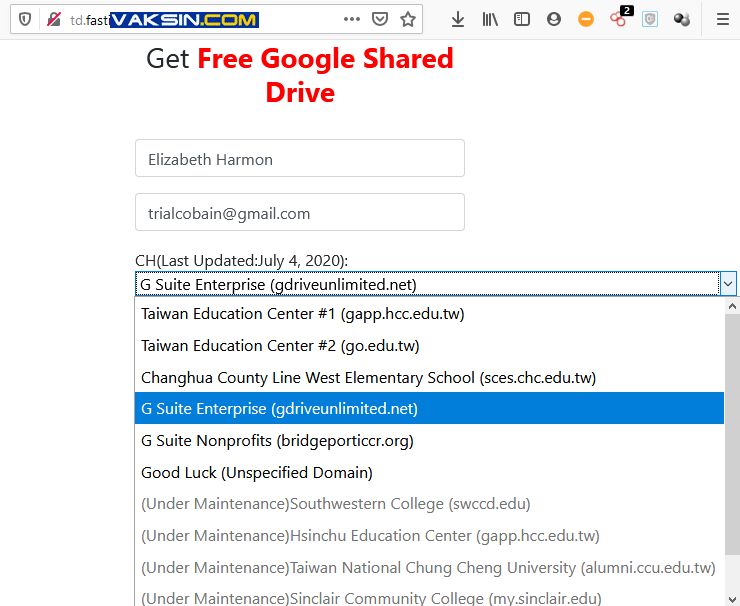Click disabled Hsinchu Education Center entry

tap(429, 536)
